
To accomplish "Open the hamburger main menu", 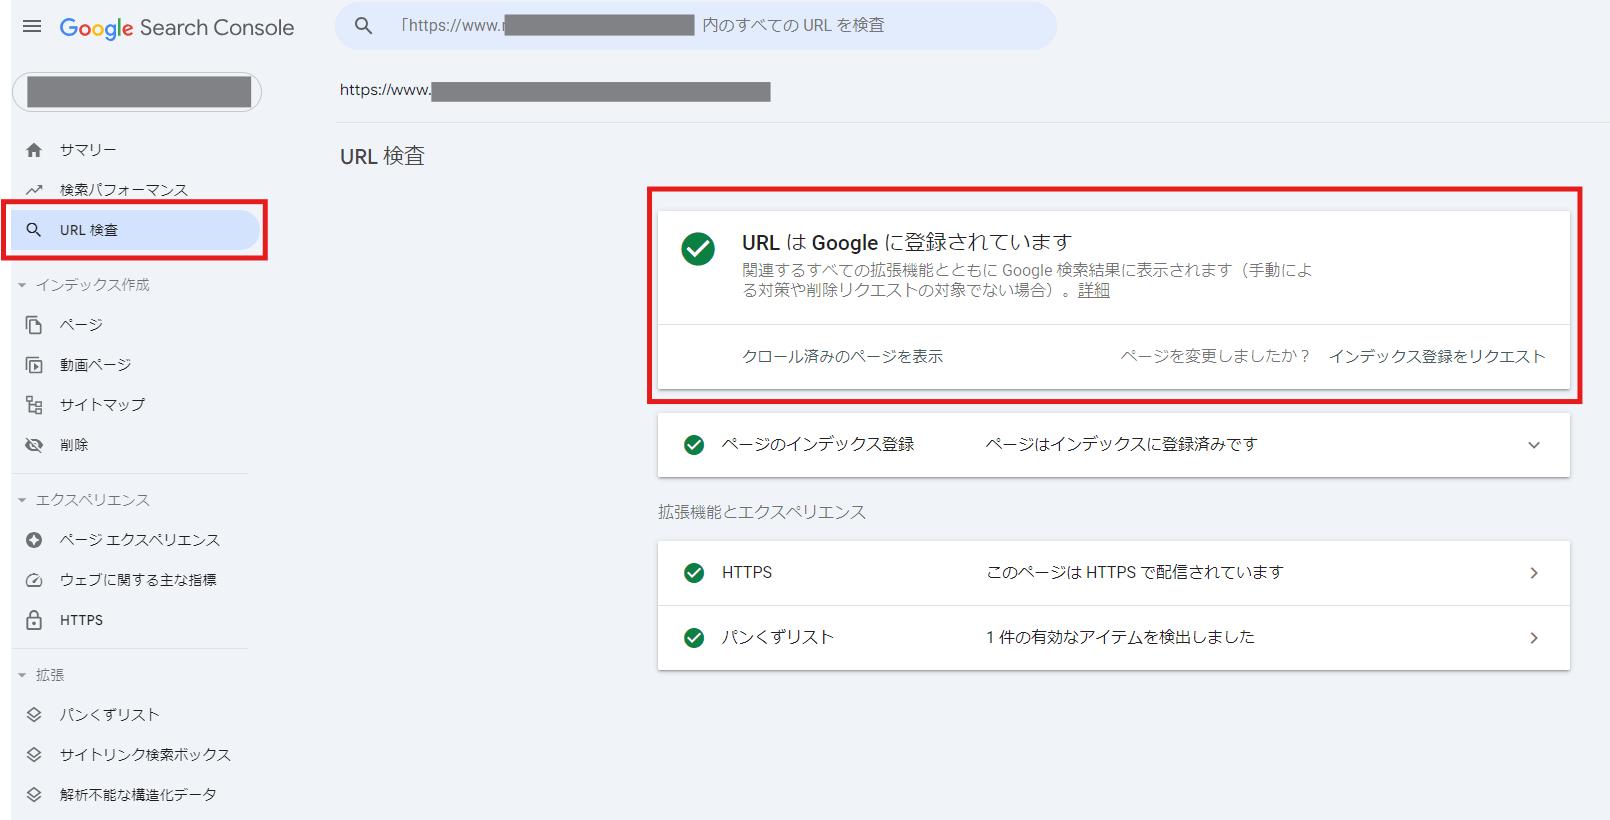I will (32, 26).
